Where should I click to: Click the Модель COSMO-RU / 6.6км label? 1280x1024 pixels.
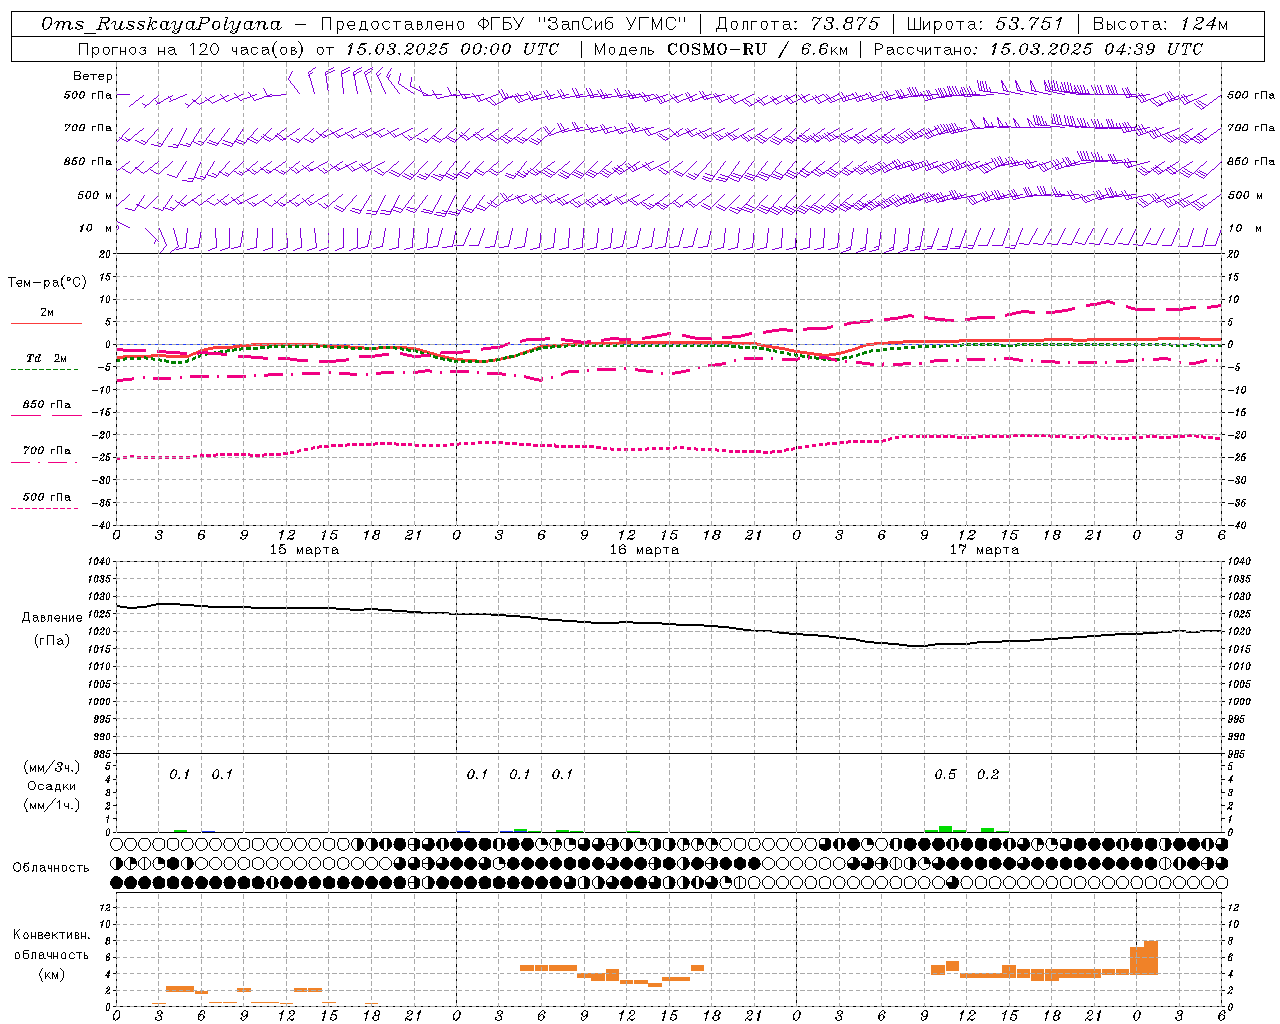[721, 49]
